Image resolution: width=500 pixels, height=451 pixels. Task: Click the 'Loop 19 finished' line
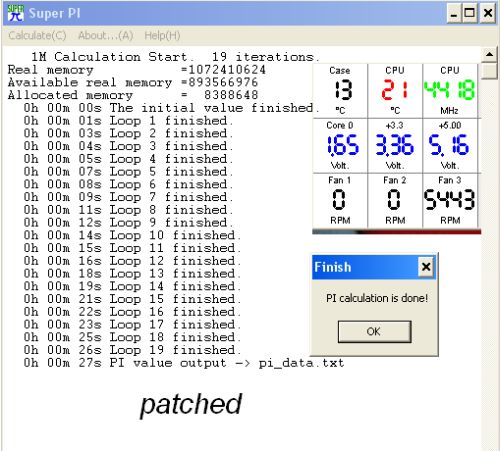pyautogui.click(x=132, y=350)
